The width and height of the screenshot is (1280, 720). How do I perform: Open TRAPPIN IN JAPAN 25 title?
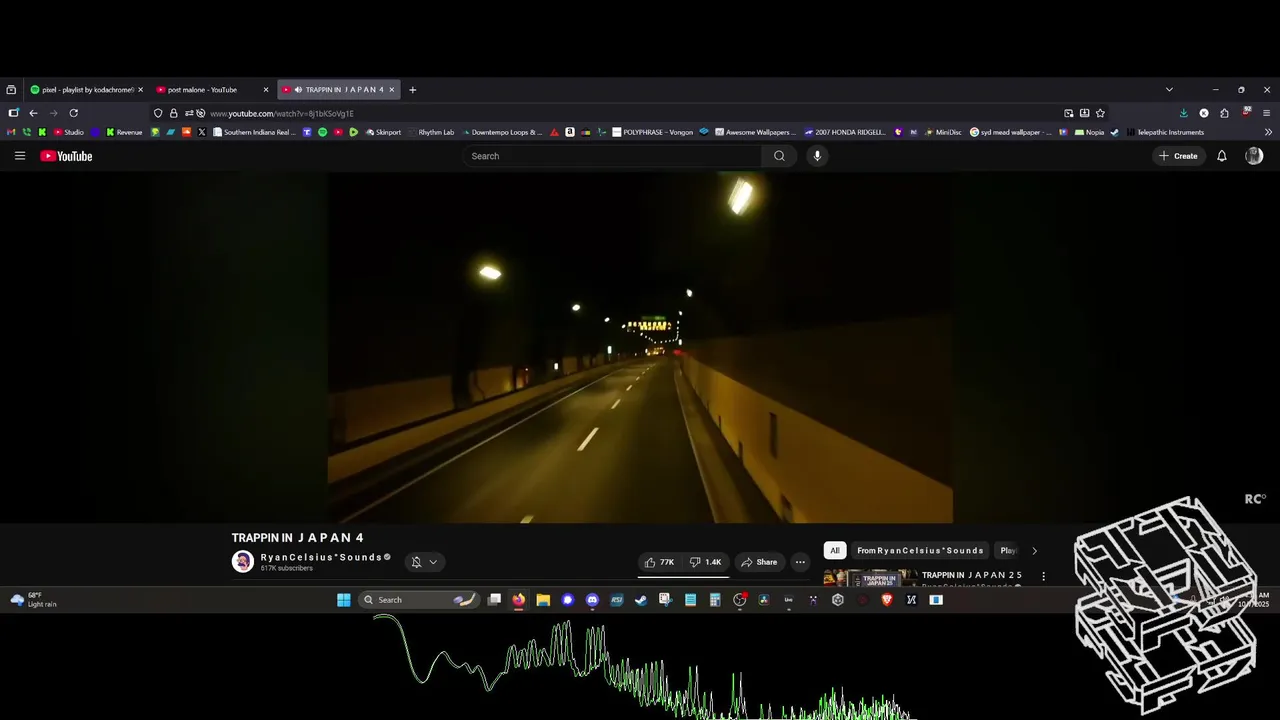972,575
